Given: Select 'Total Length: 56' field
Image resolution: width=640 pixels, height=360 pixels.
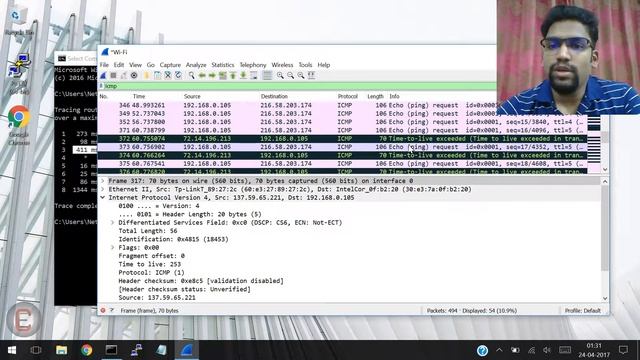Looking at the screenshot, I should click(x=148, y=231).
